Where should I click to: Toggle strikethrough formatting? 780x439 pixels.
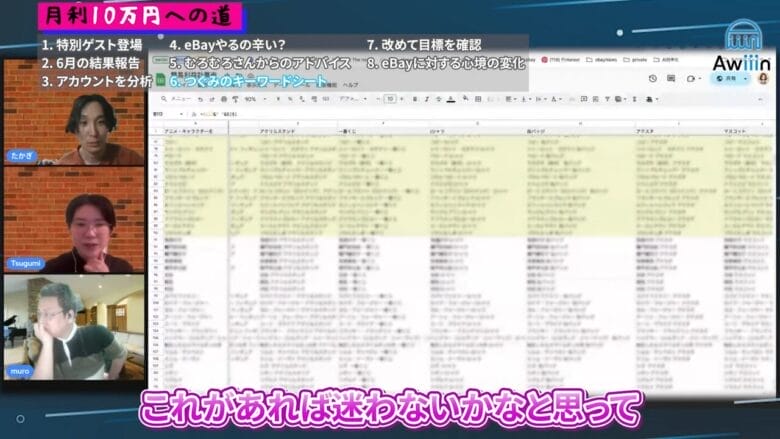pos(439,99)
